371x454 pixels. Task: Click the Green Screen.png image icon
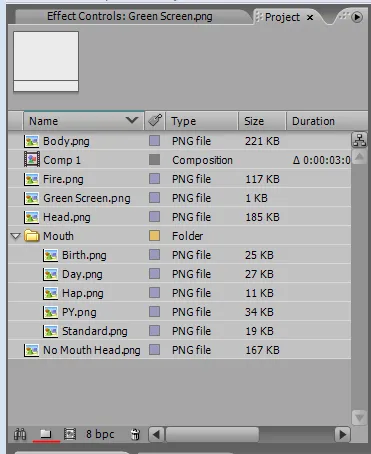pos(32,198)
